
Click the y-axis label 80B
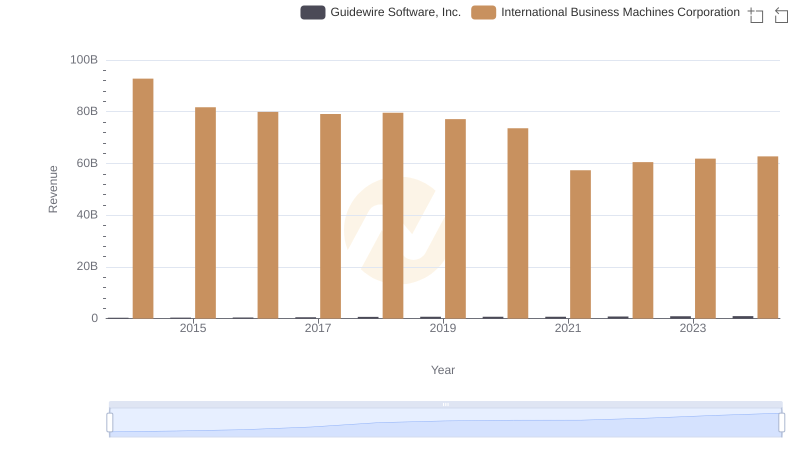pyautogui.click(x=87, y=111)
